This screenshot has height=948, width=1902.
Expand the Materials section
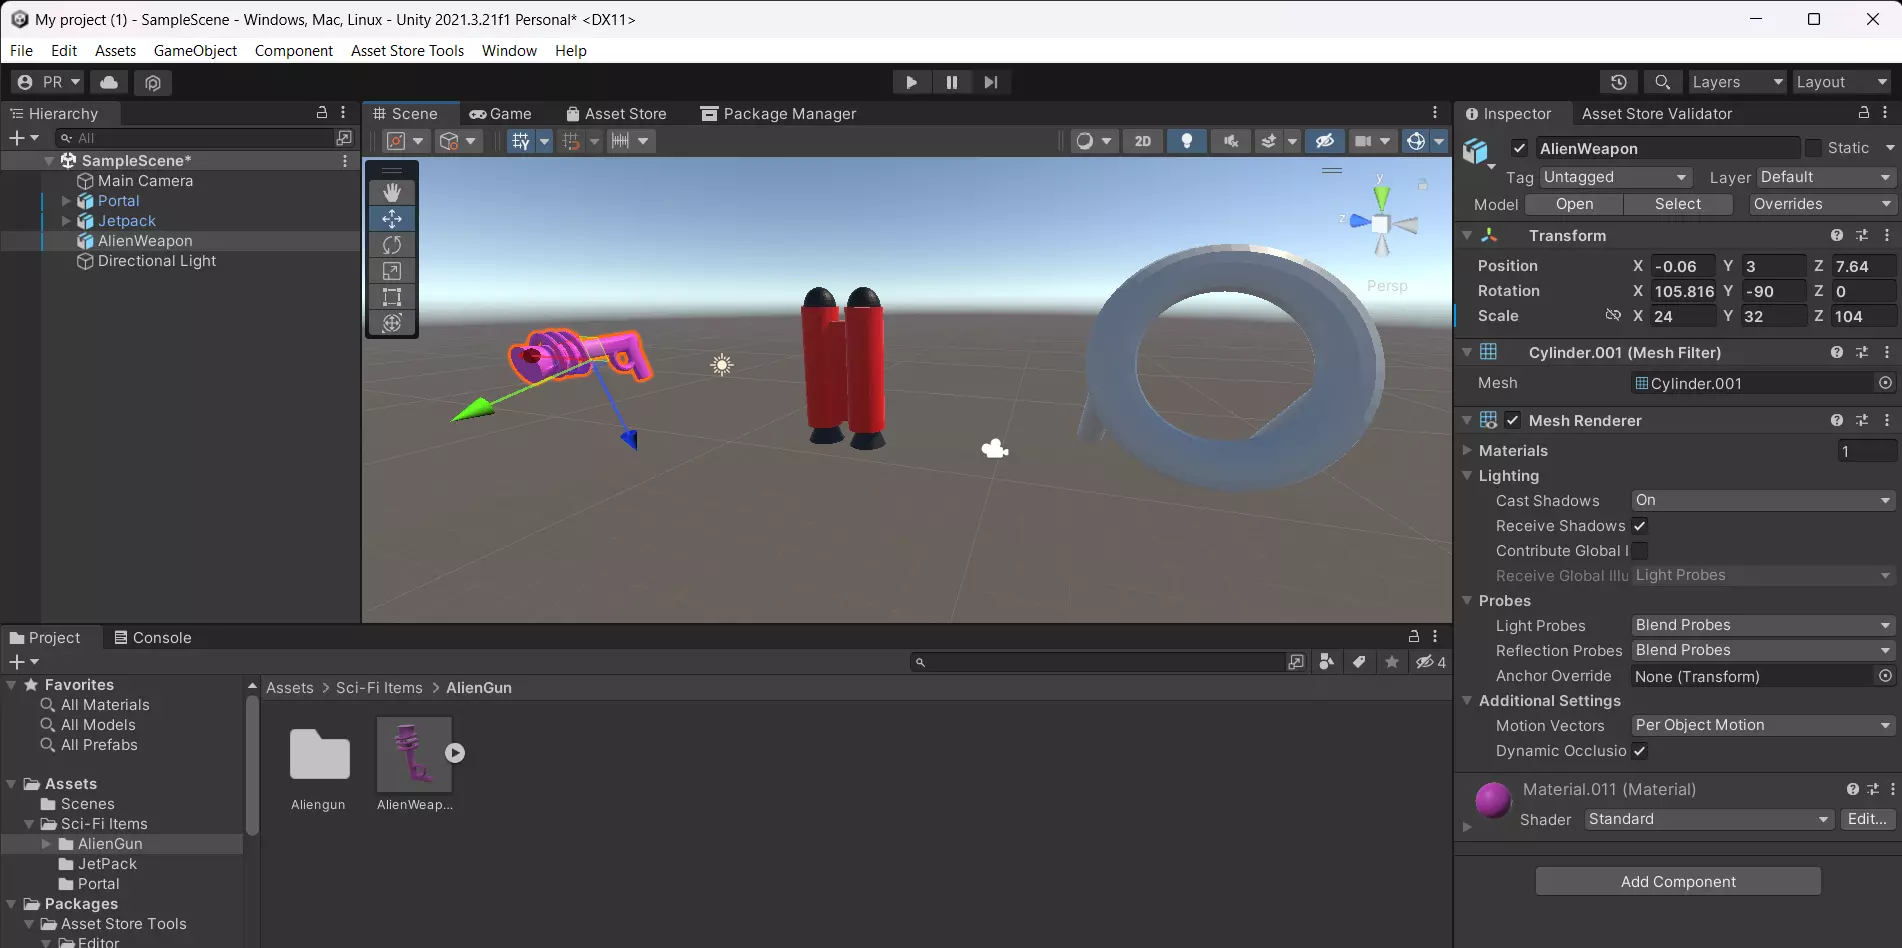coord(1467,450)
